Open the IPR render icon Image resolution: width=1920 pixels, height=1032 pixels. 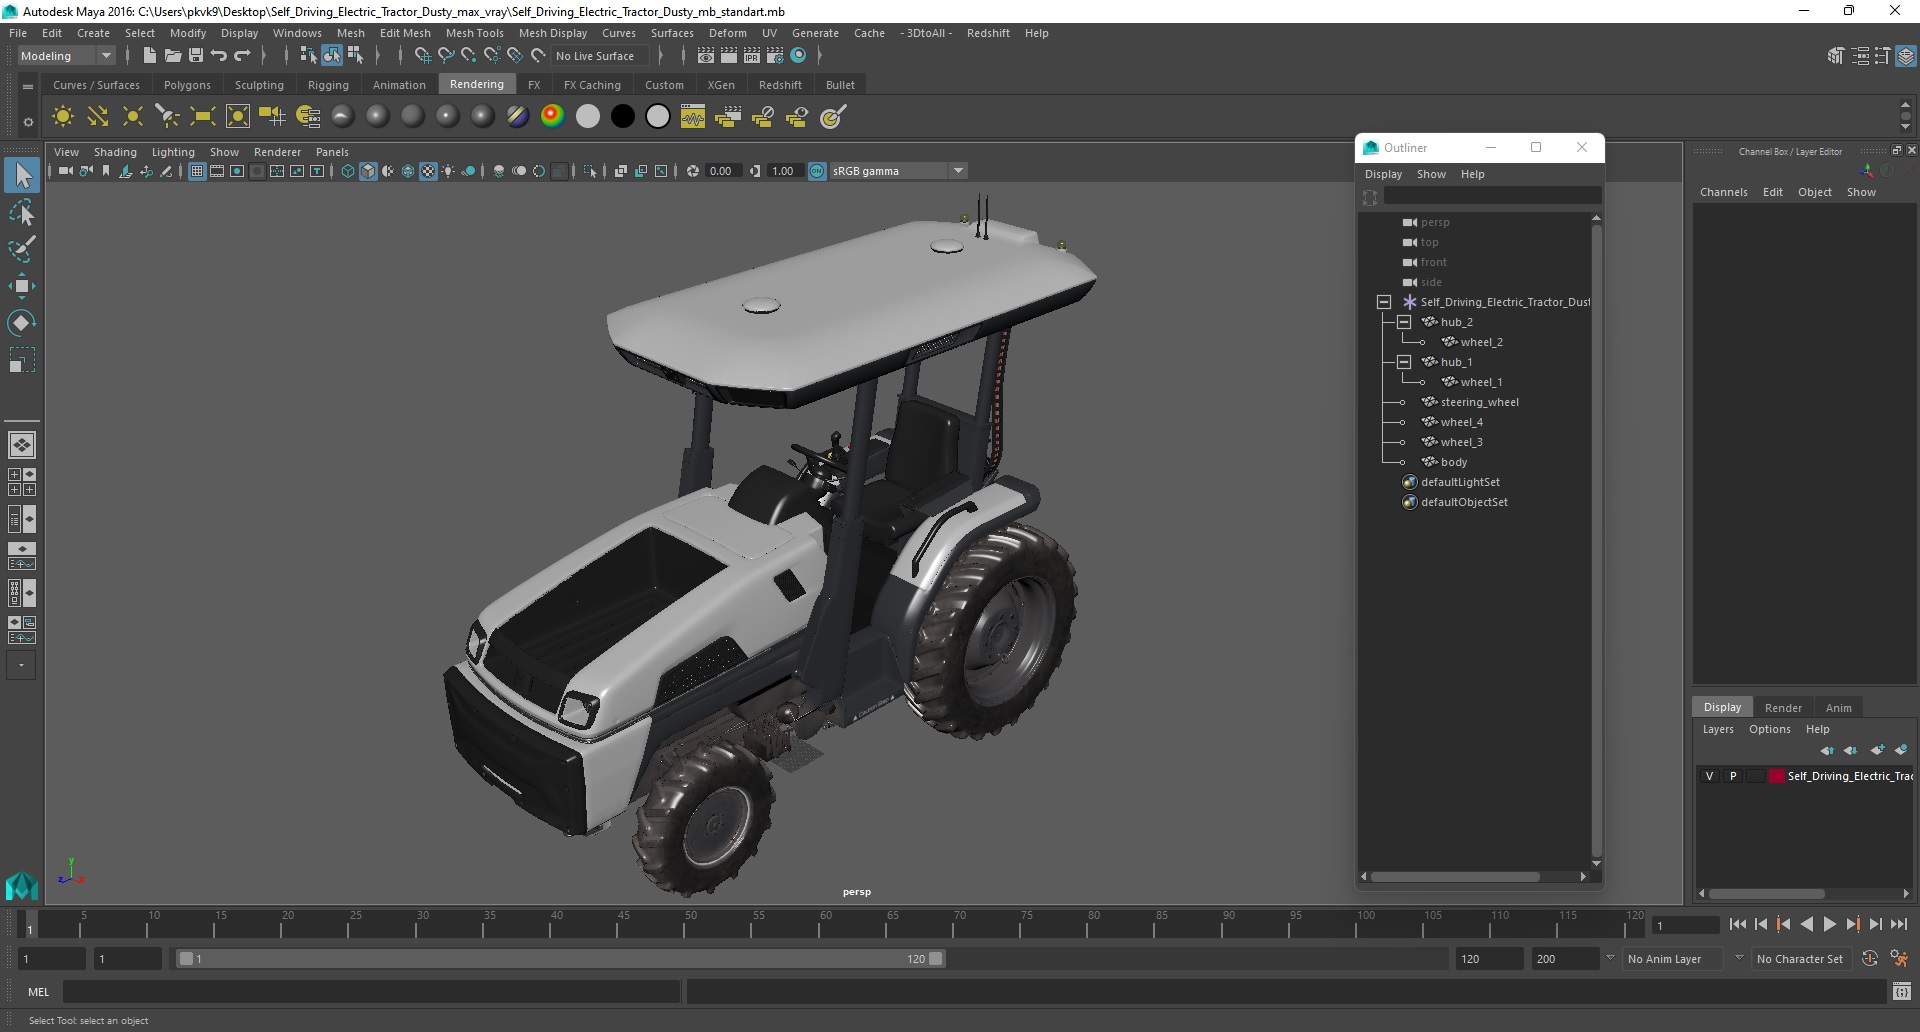coord(752,56)
